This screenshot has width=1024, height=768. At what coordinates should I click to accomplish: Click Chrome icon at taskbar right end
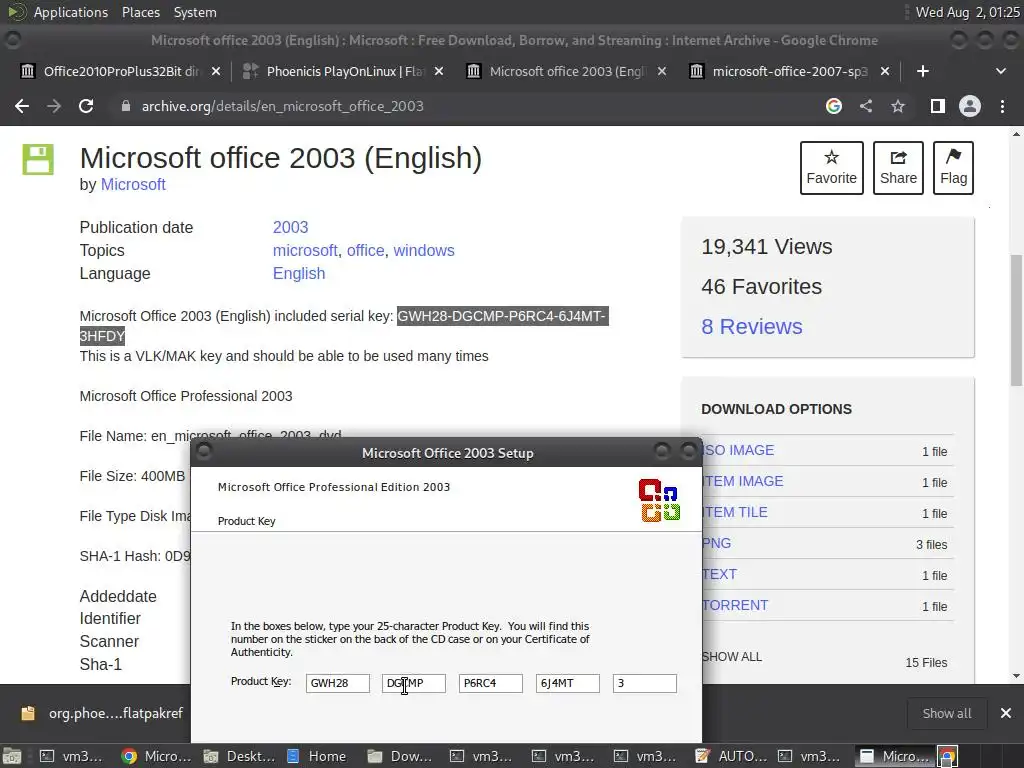tap(948, 756)
